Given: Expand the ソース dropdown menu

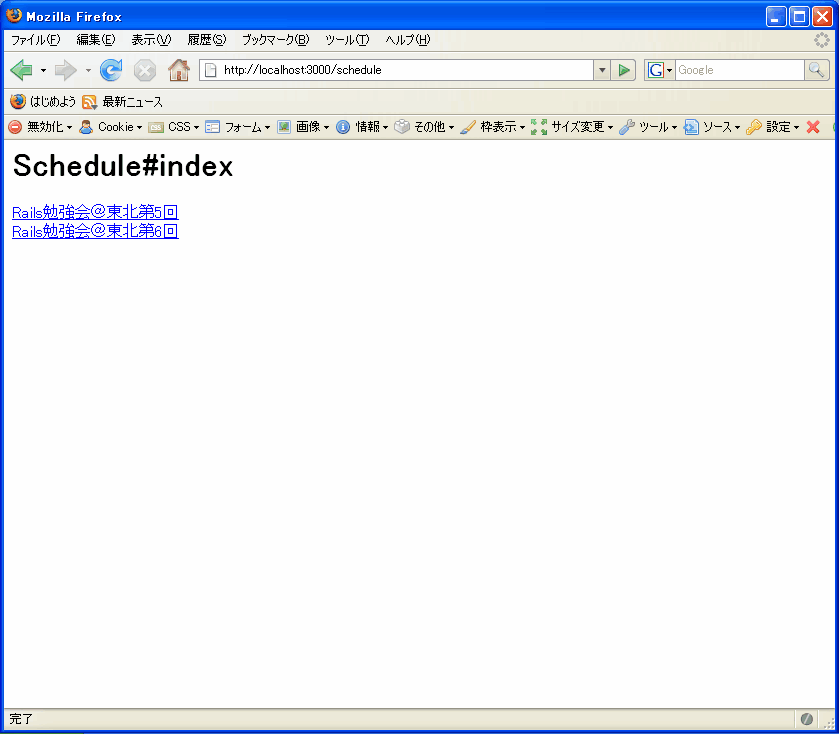Looking at the screenshot, I should [x=737, y=127].
